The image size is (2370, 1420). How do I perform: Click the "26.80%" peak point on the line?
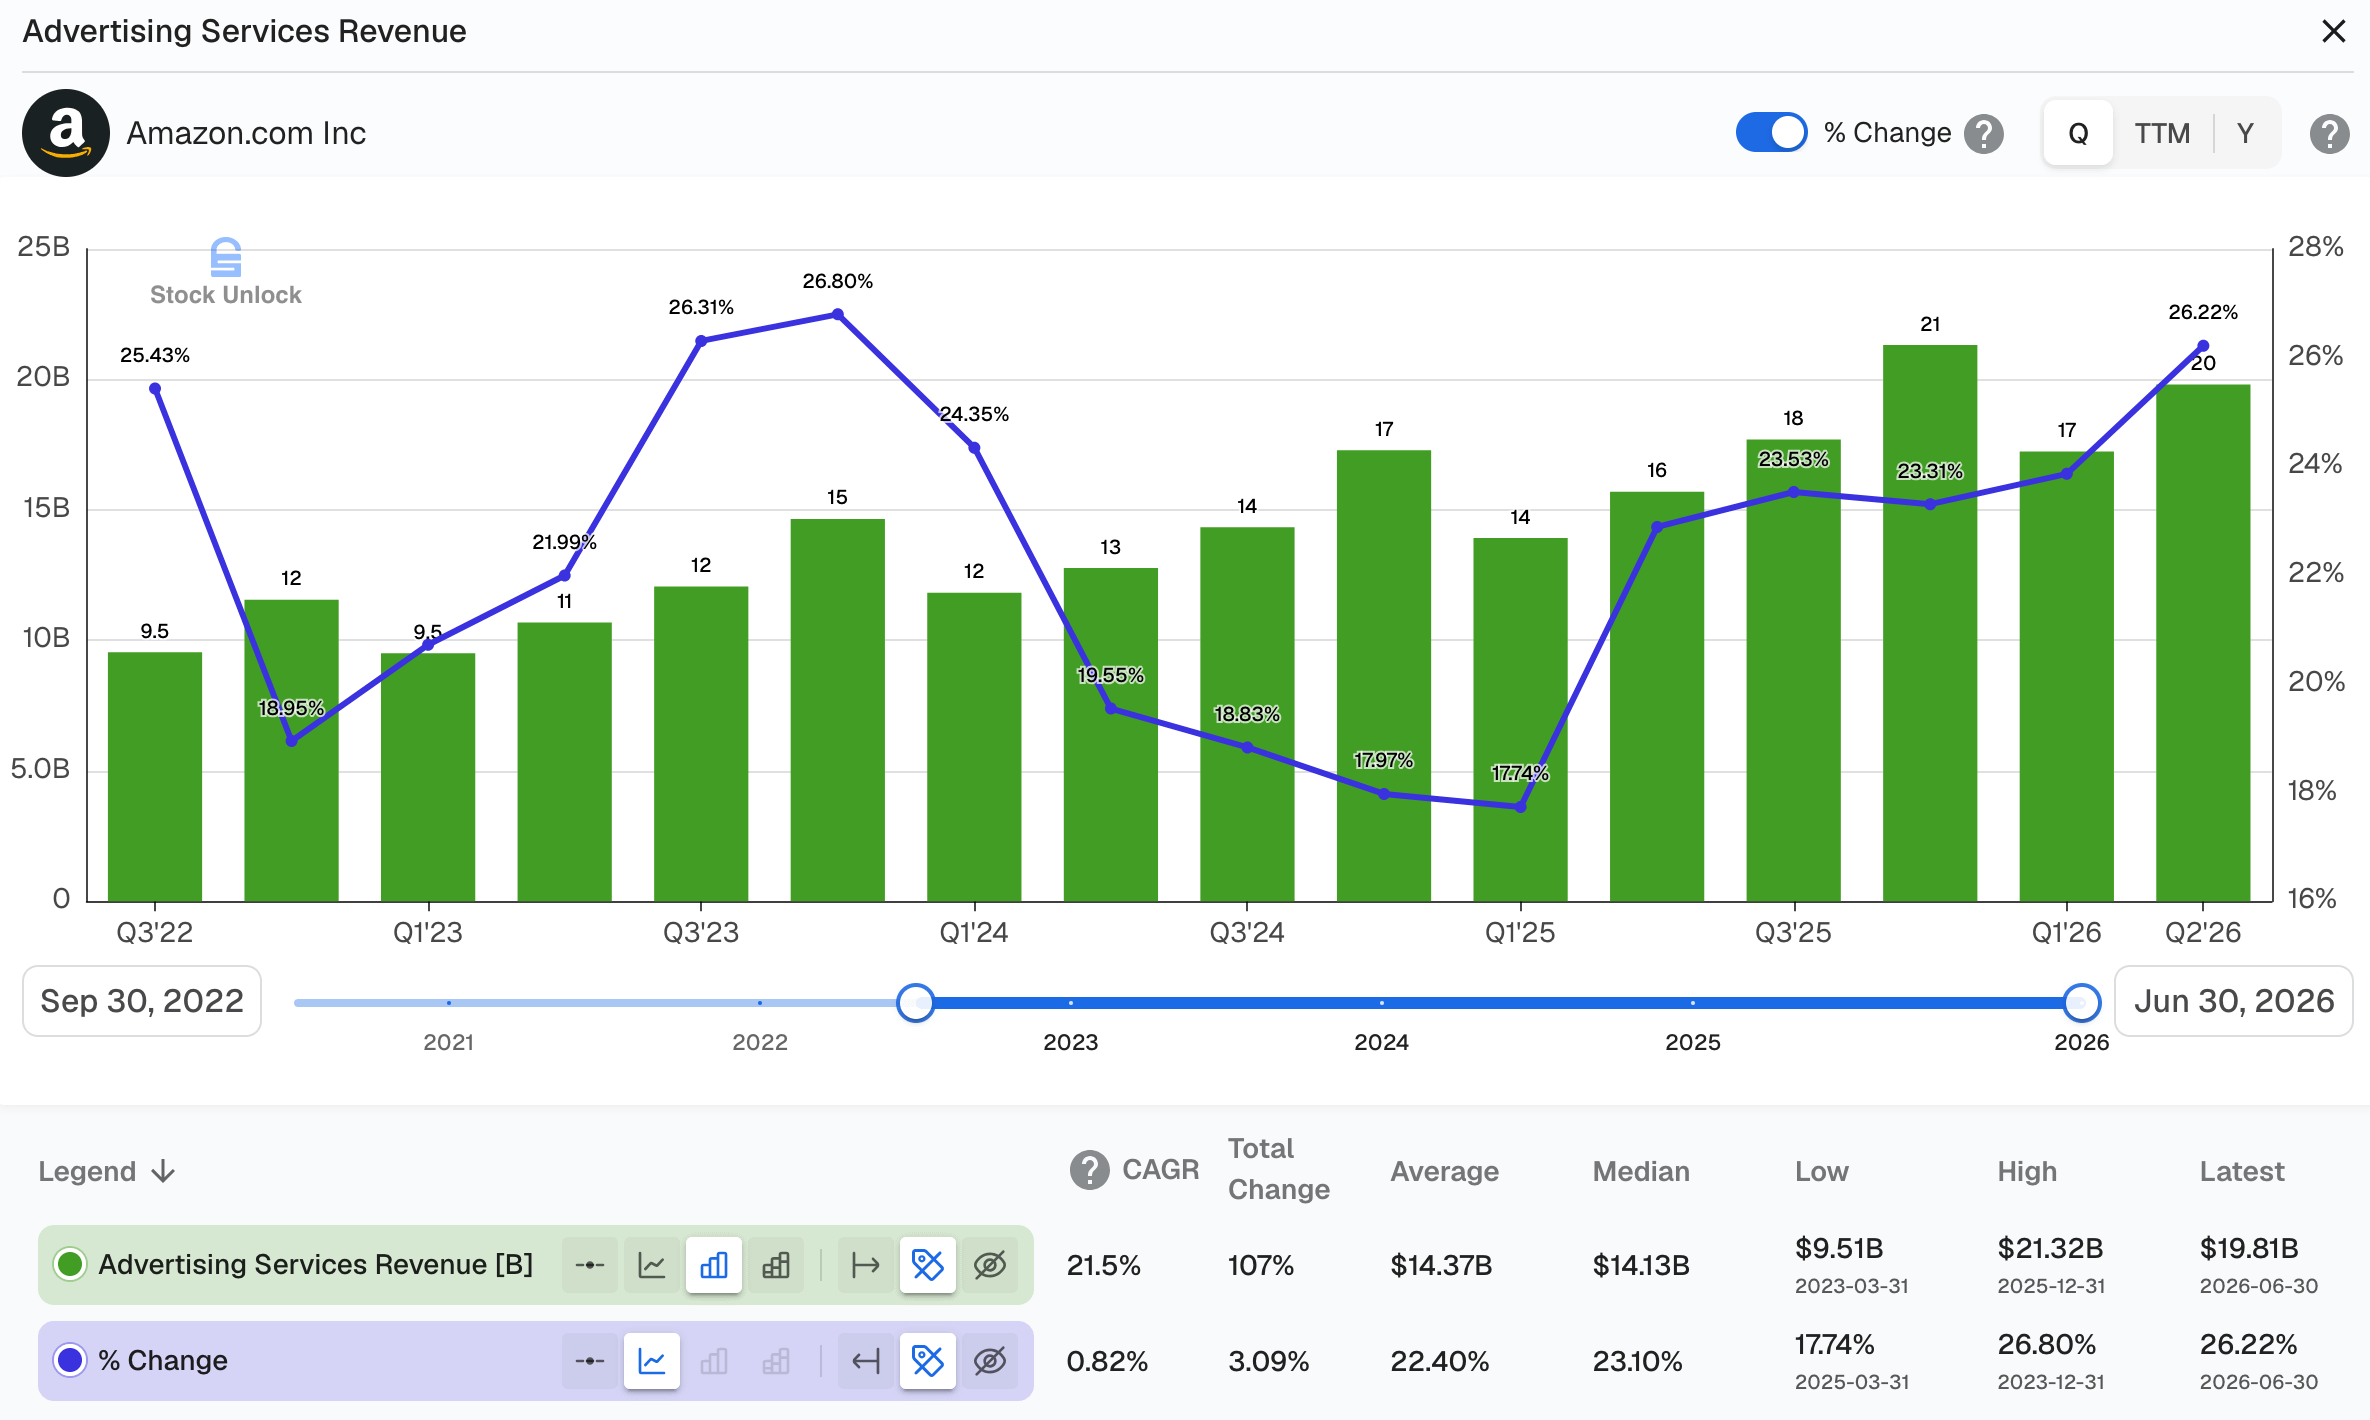coord(838,314)
